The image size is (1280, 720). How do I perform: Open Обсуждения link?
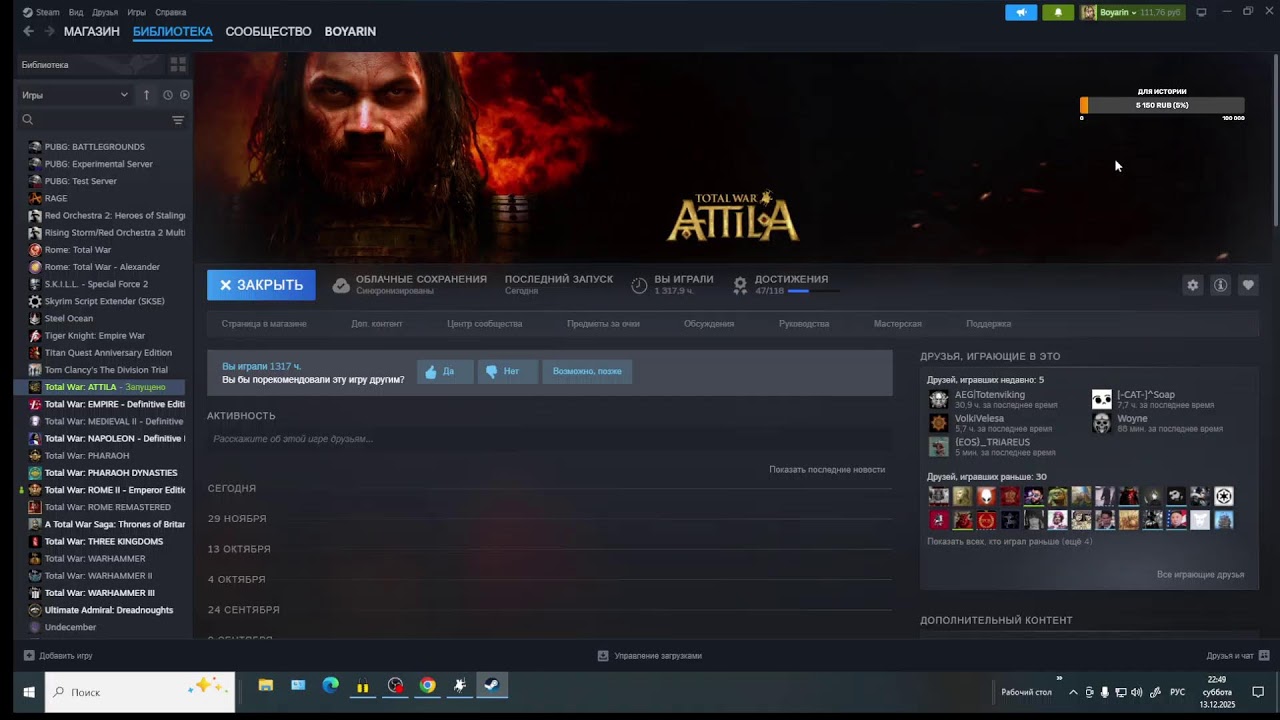(709, 324)
